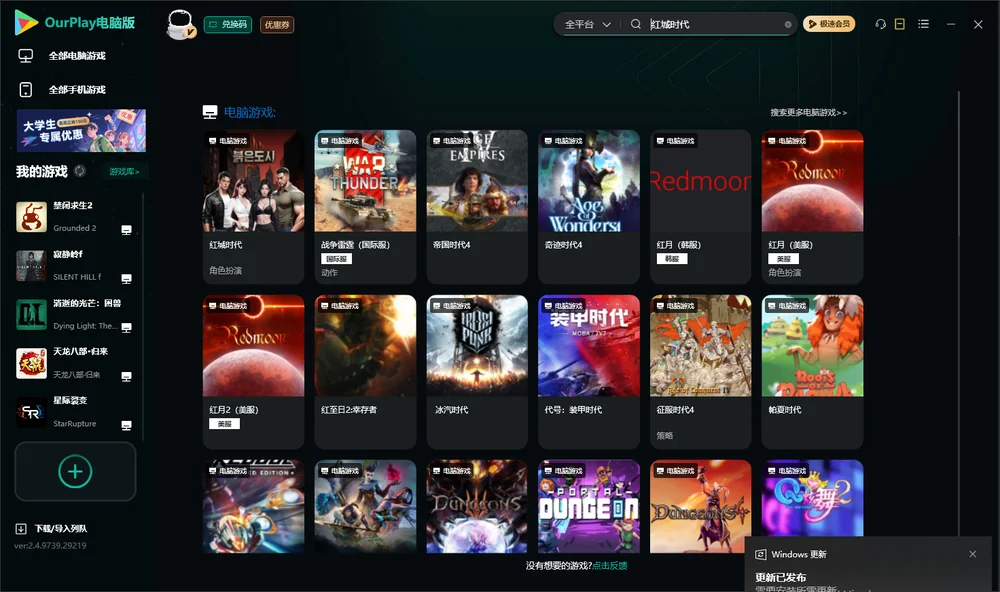Screen dimensions: 1000x592
Task: Click the OurPlay logo icon
Action: point(26,22)
